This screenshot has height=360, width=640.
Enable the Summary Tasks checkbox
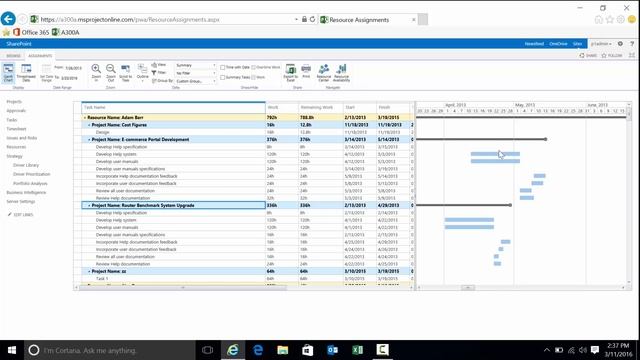(x=222, y=77)
